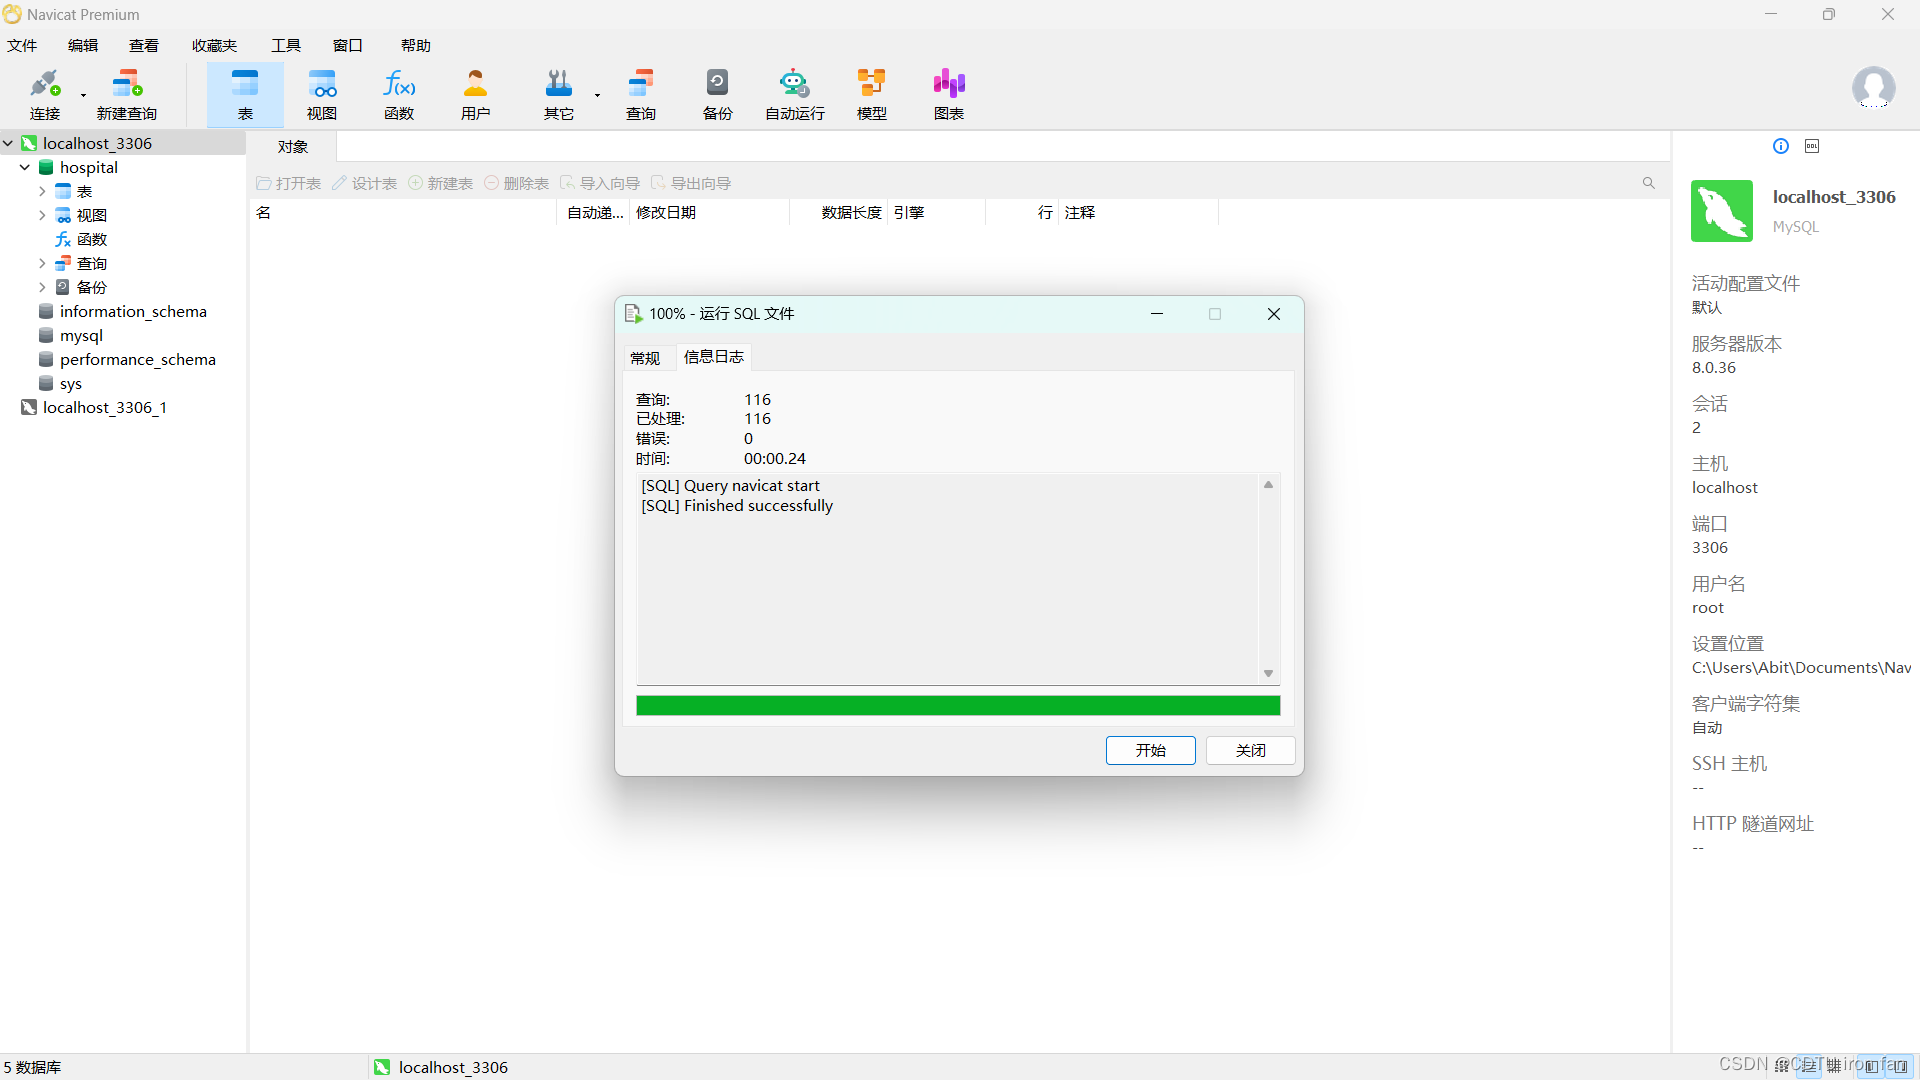Show the DDL panel icon
This screenshot has height=1080, width=1920.
pyautogui.click(x=1812, y=146)
